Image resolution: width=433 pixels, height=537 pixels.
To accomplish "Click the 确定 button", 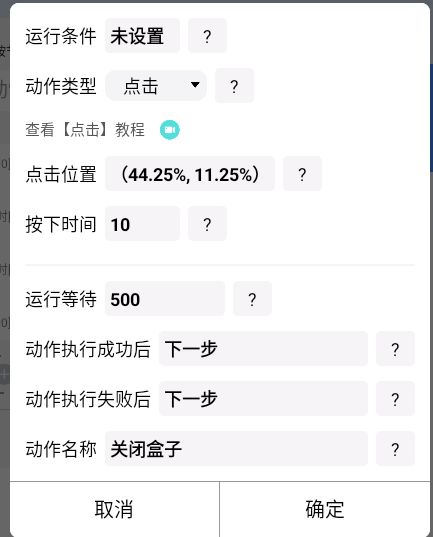I will click(325, 509).
